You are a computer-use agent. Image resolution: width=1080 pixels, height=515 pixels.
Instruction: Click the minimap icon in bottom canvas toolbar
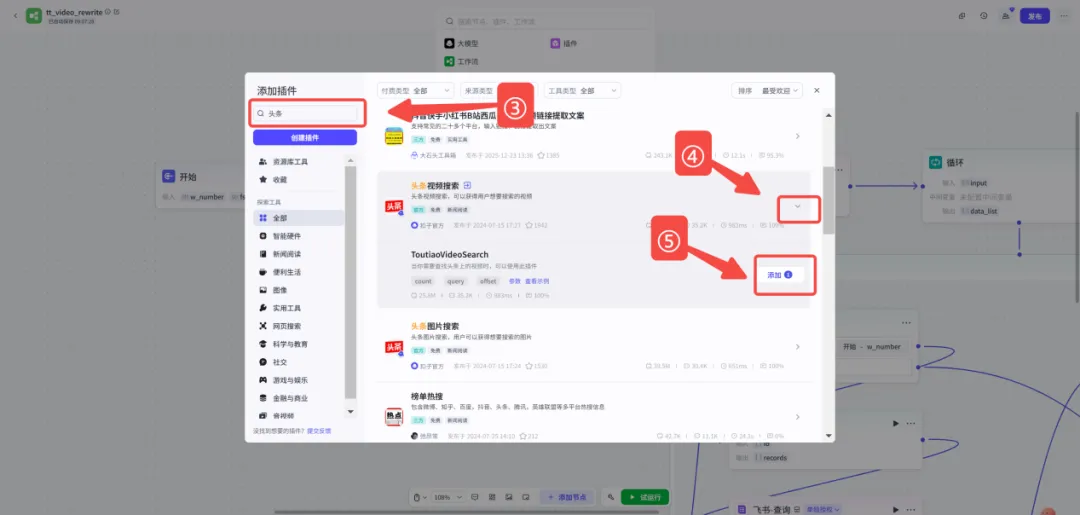point(526,497)
